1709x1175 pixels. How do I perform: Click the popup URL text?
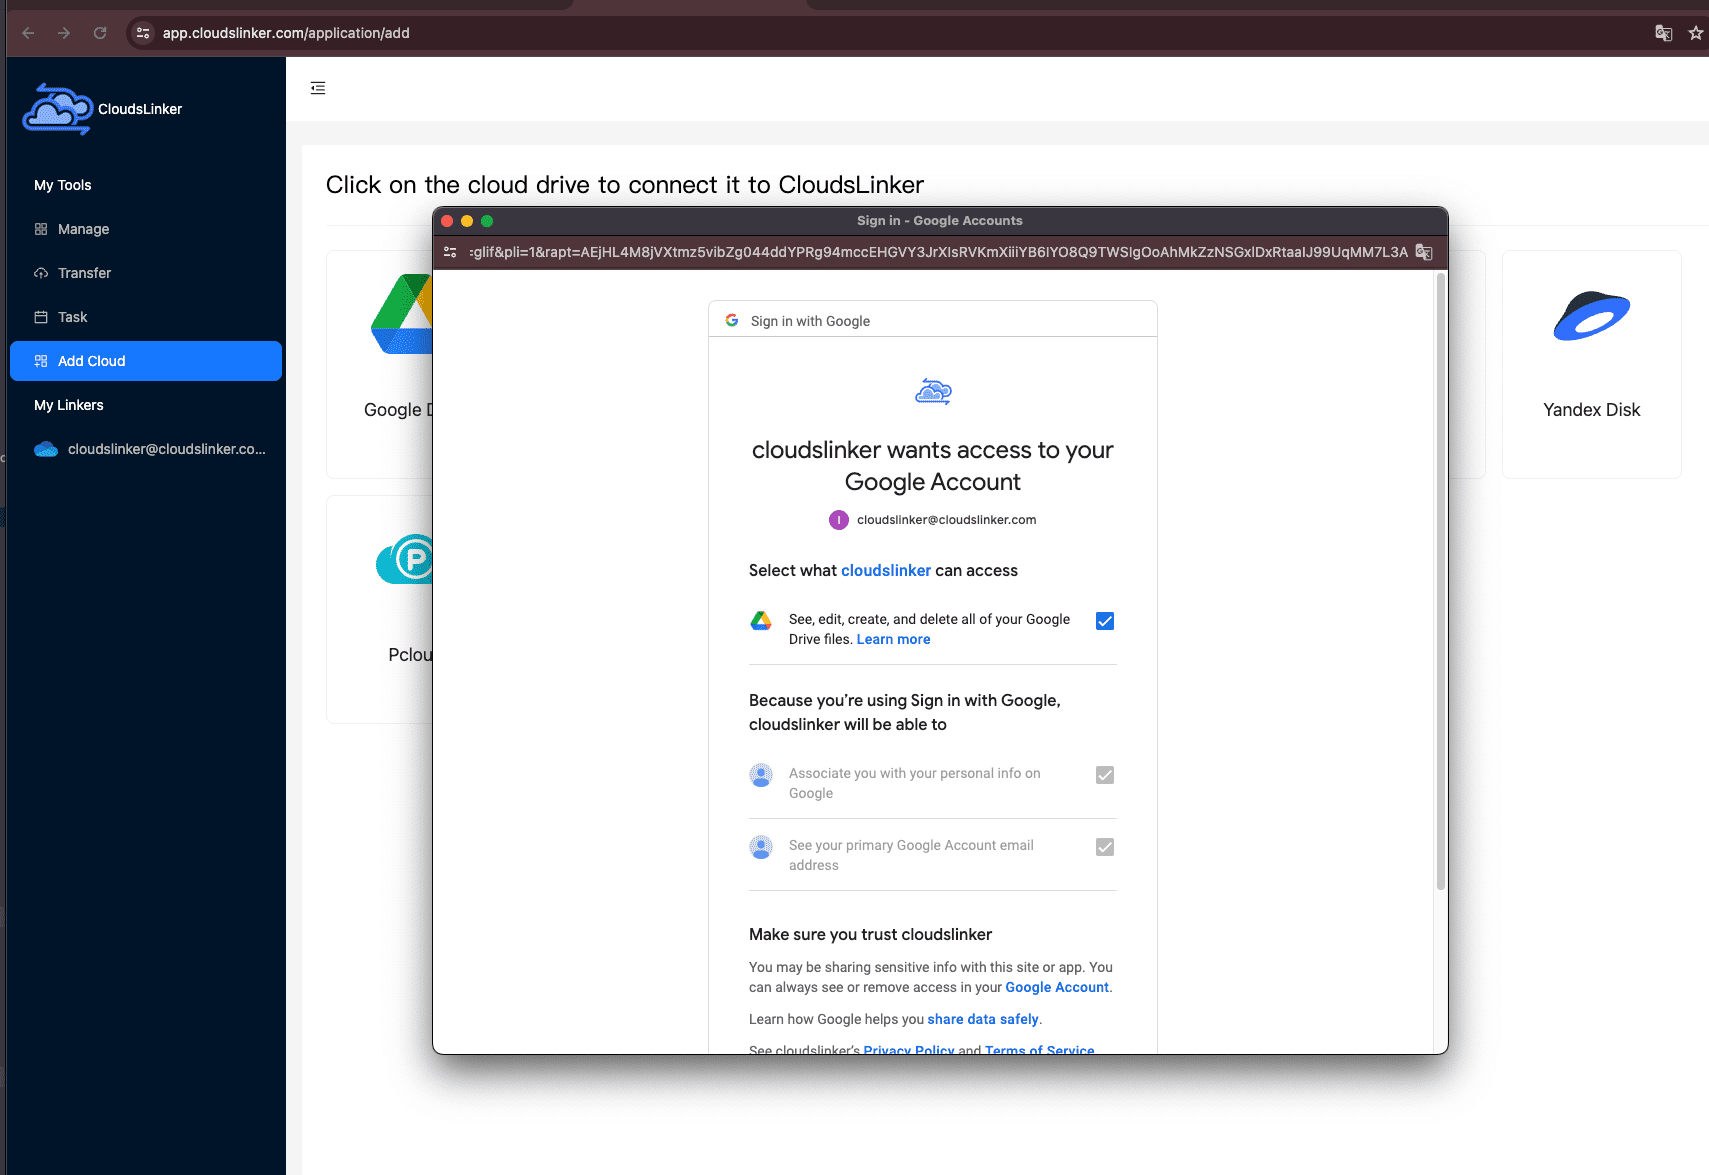938,252
